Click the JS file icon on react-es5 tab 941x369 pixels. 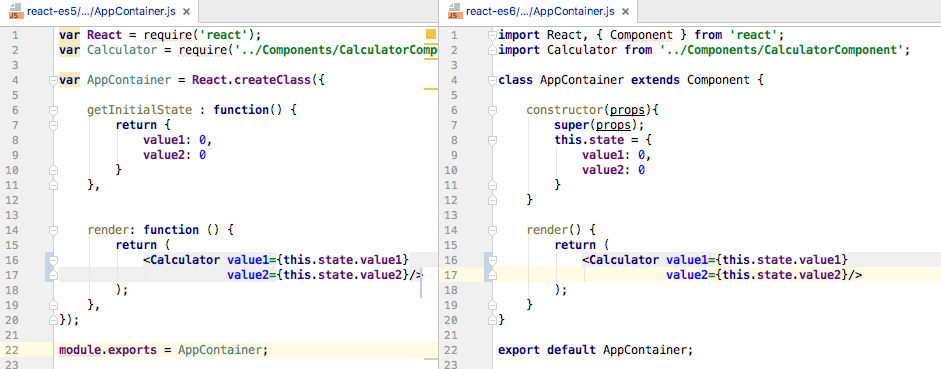16,11
